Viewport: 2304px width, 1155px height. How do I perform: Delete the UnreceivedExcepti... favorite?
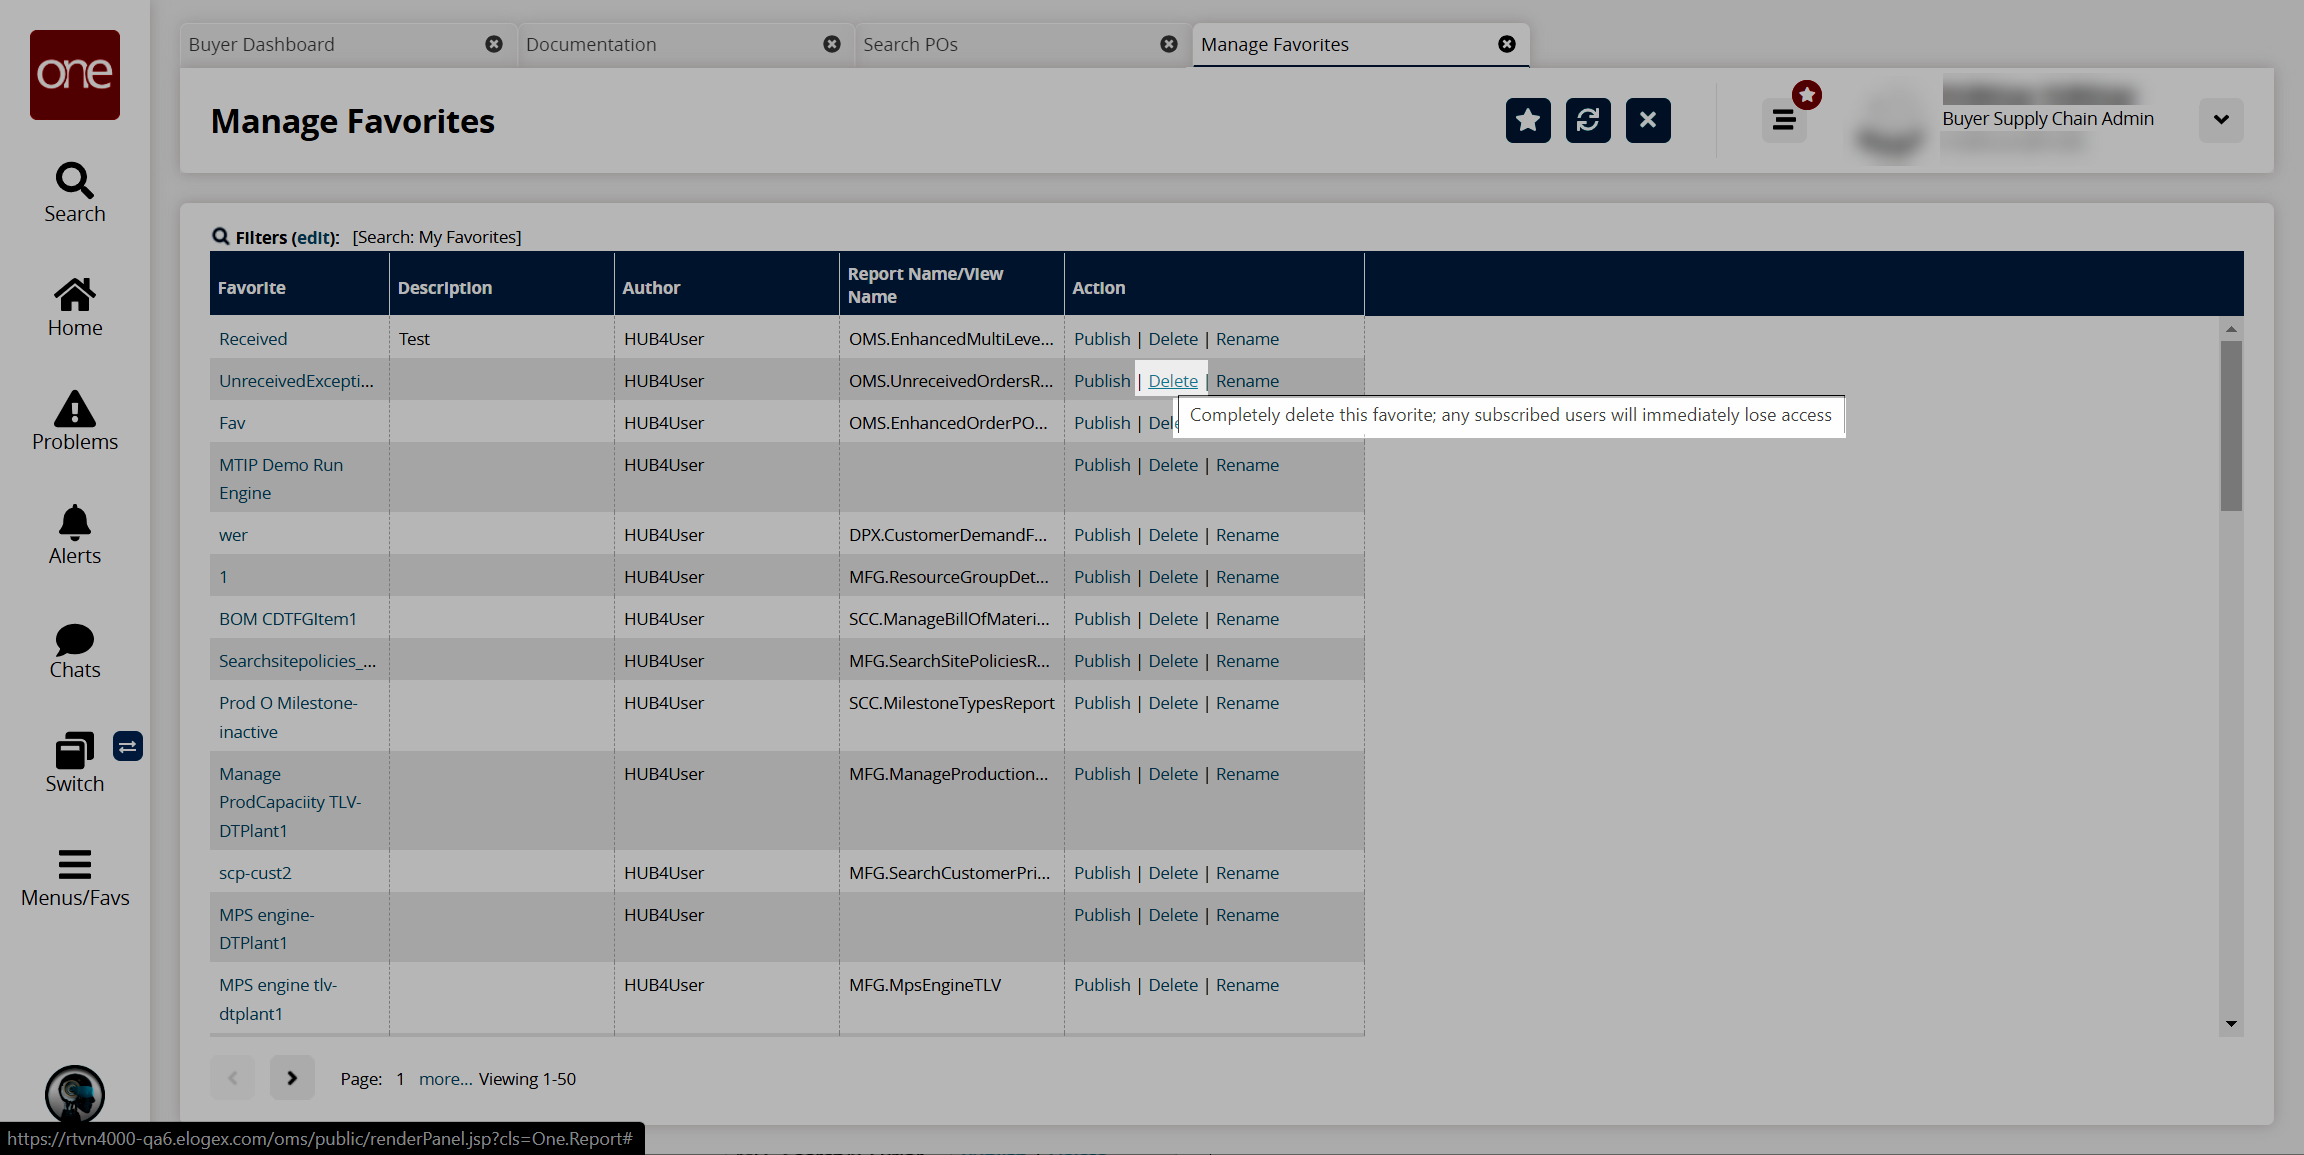coord(1173,381)
